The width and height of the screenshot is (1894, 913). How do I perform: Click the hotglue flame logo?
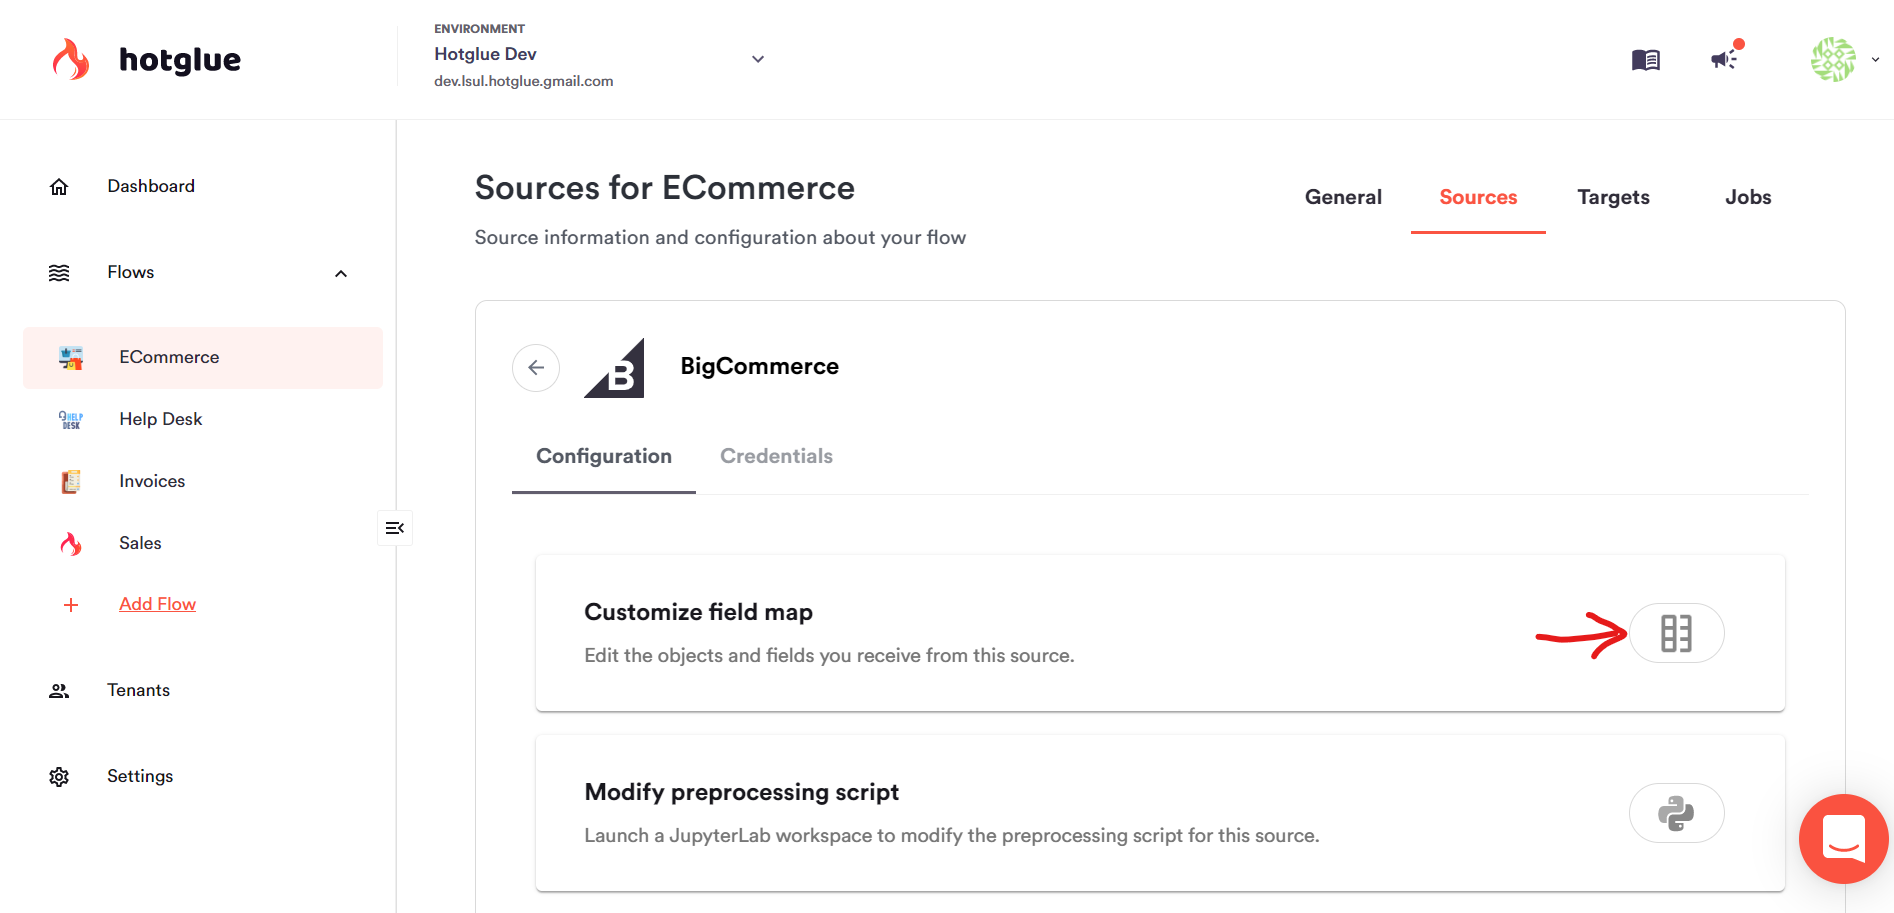coord(71,59)
